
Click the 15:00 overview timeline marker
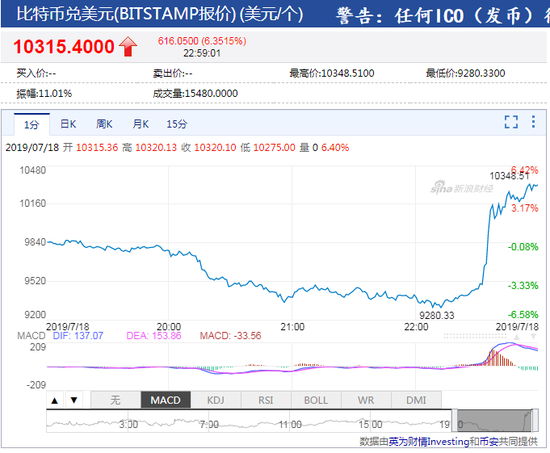(x=370, y=425)
